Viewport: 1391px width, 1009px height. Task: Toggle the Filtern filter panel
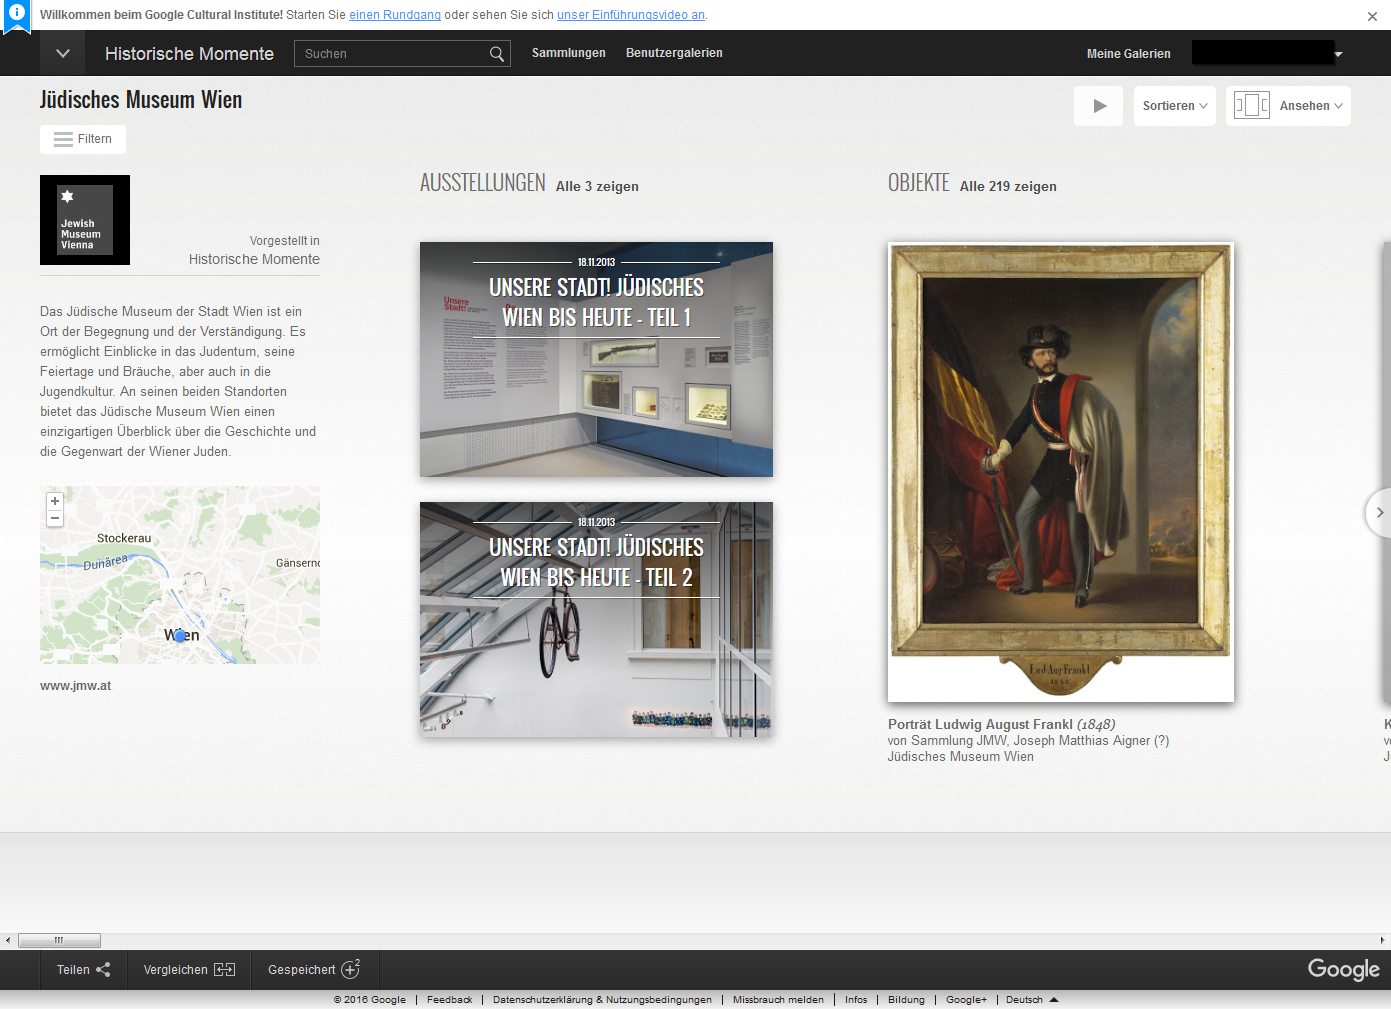pos(83,139)
